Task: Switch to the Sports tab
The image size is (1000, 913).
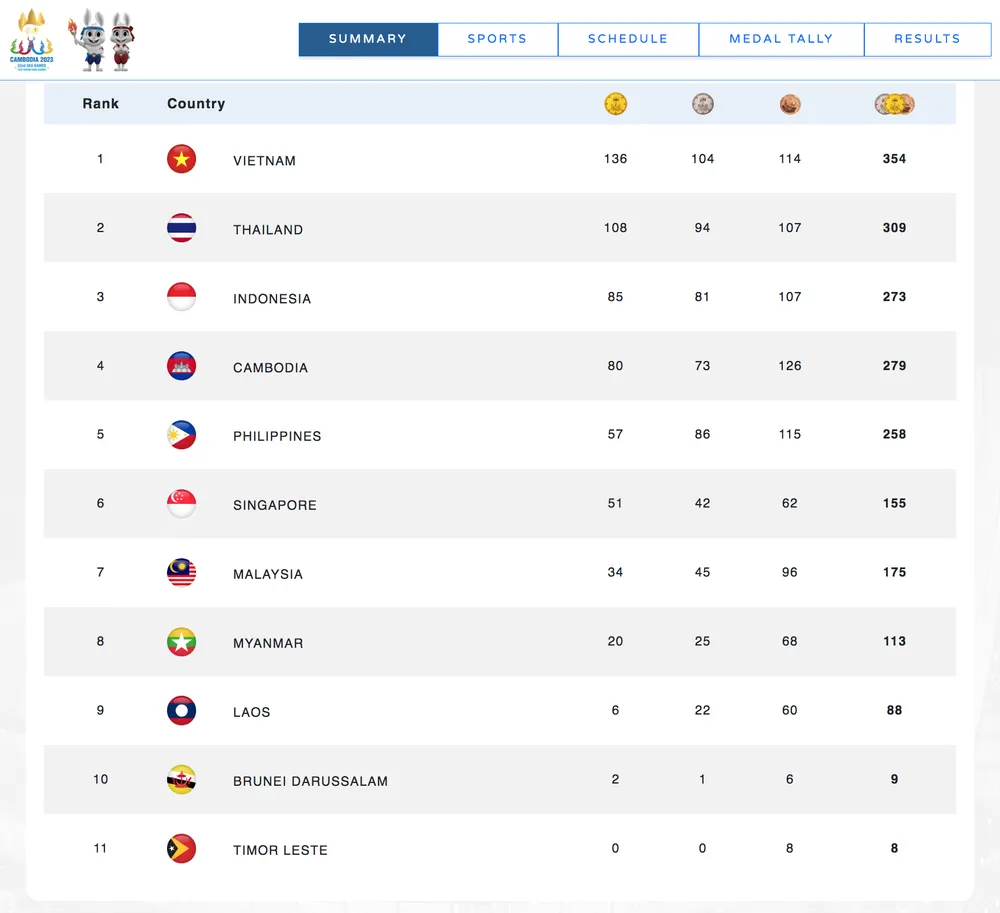Action: click(x=497, y=39)
